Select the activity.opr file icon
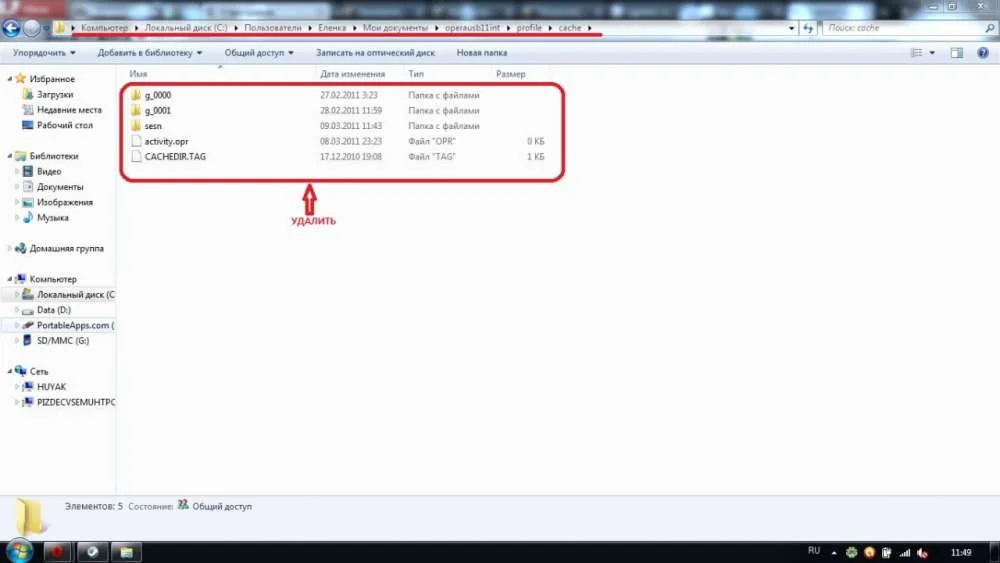 tap(136, 141)
